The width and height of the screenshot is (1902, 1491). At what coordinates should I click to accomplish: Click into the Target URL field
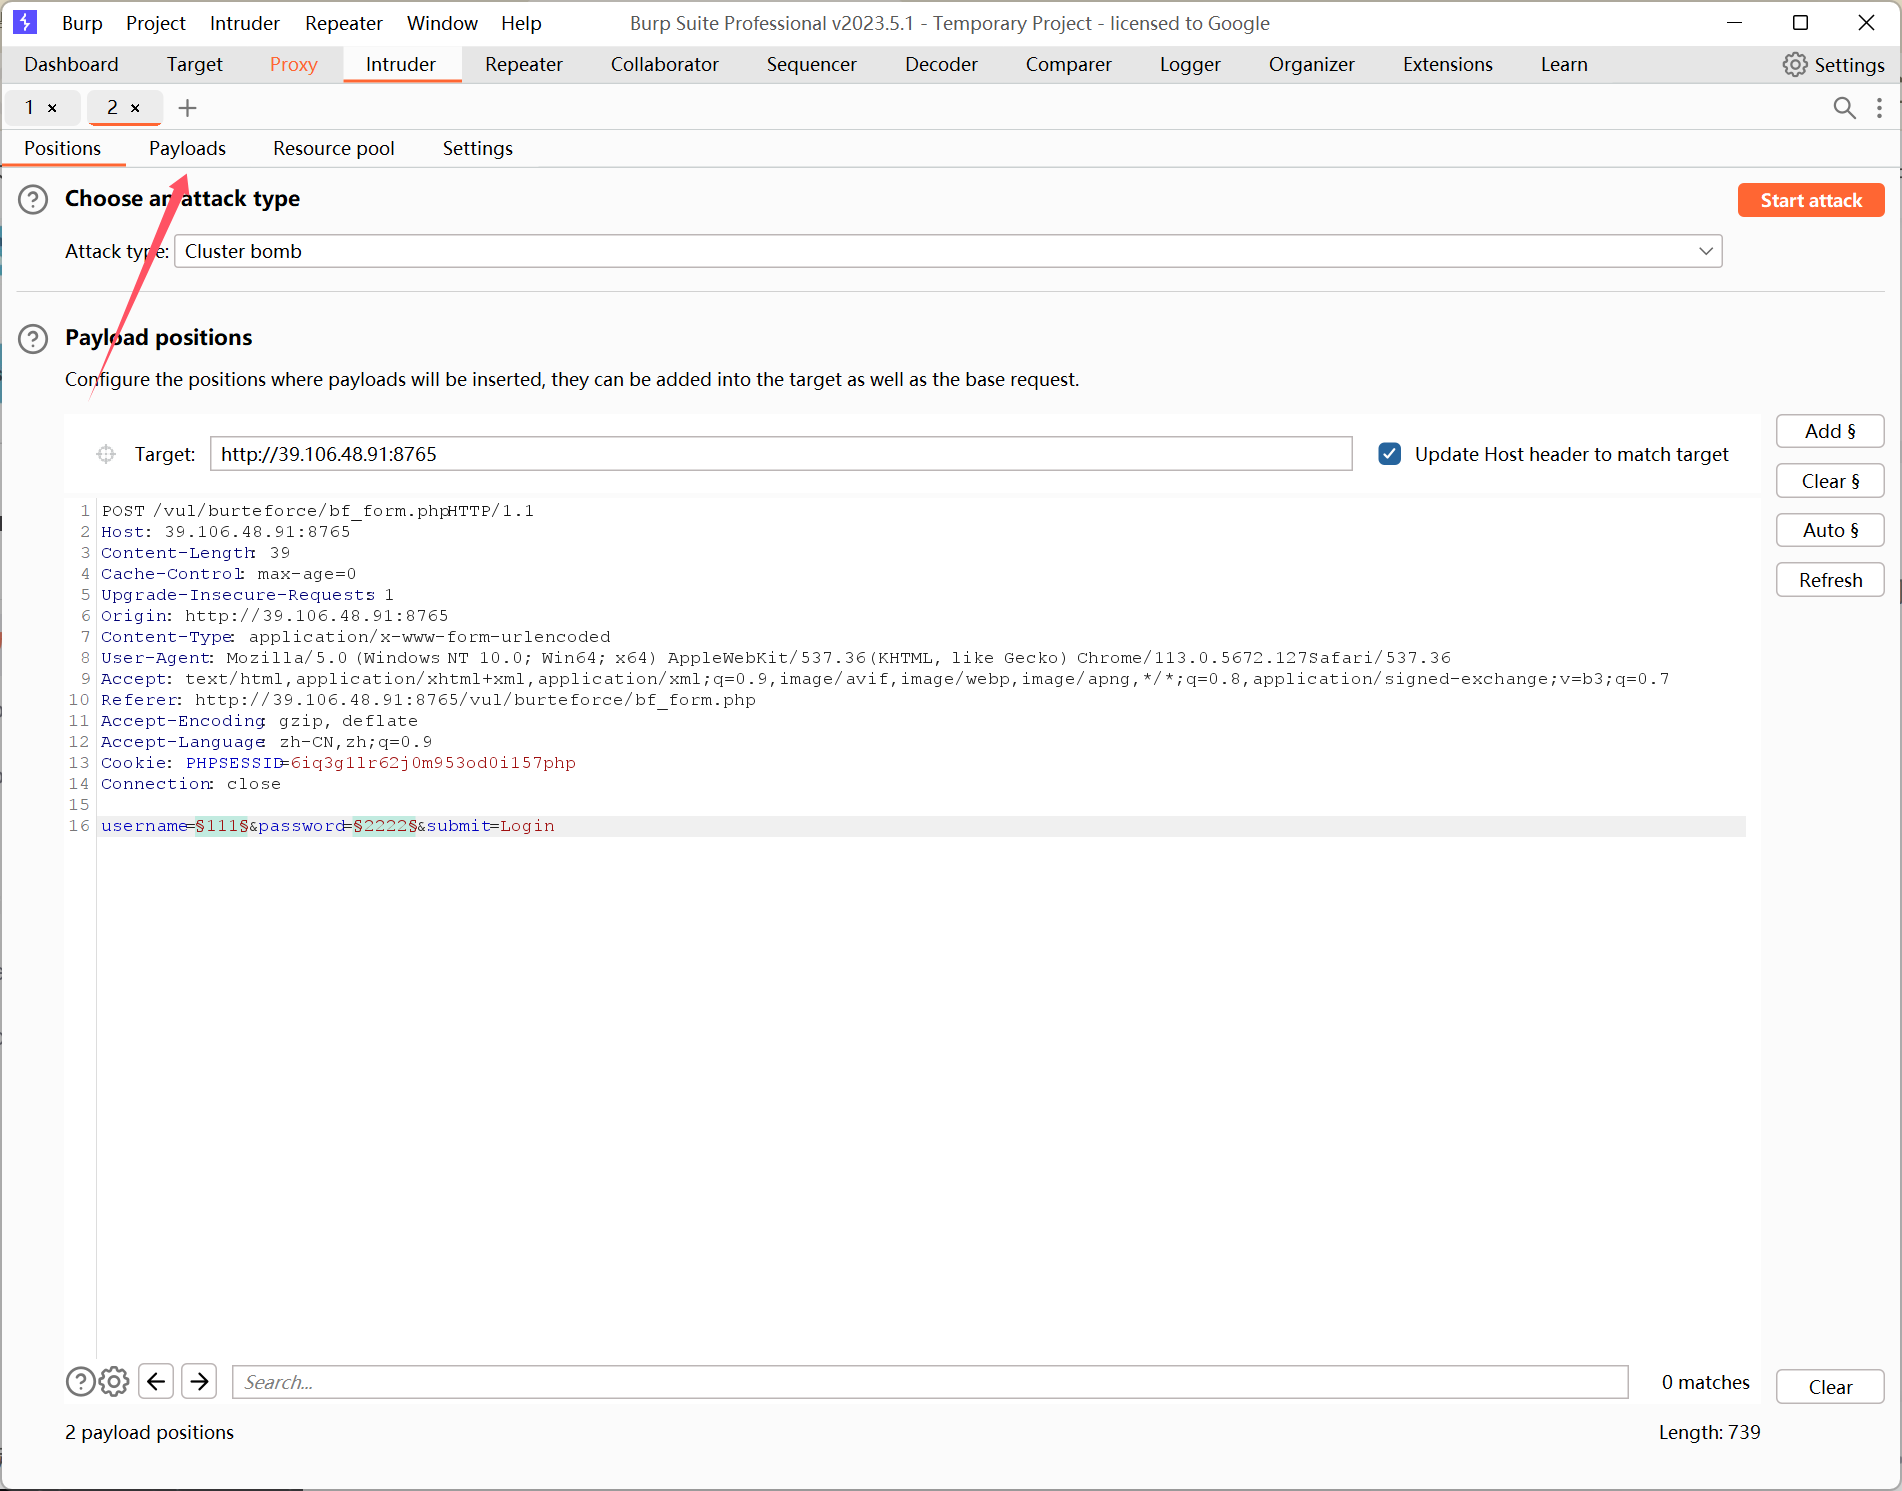tap(781, 454)
